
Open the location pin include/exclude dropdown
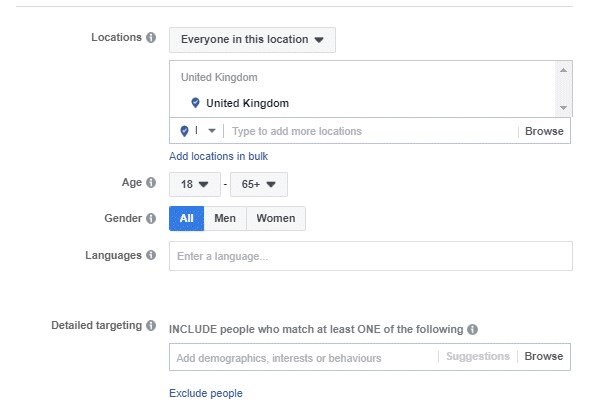click(x=198, y=131)
